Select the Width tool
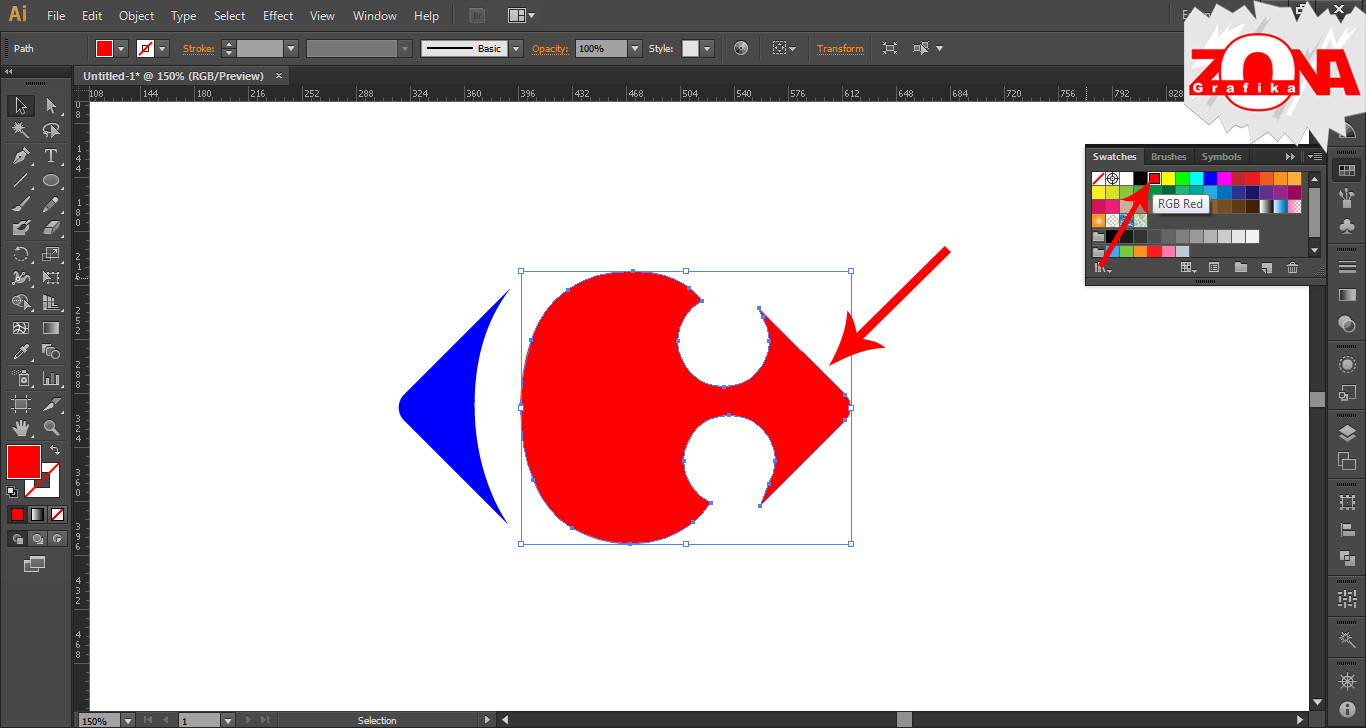1366x728 pixels. [21, 278]
